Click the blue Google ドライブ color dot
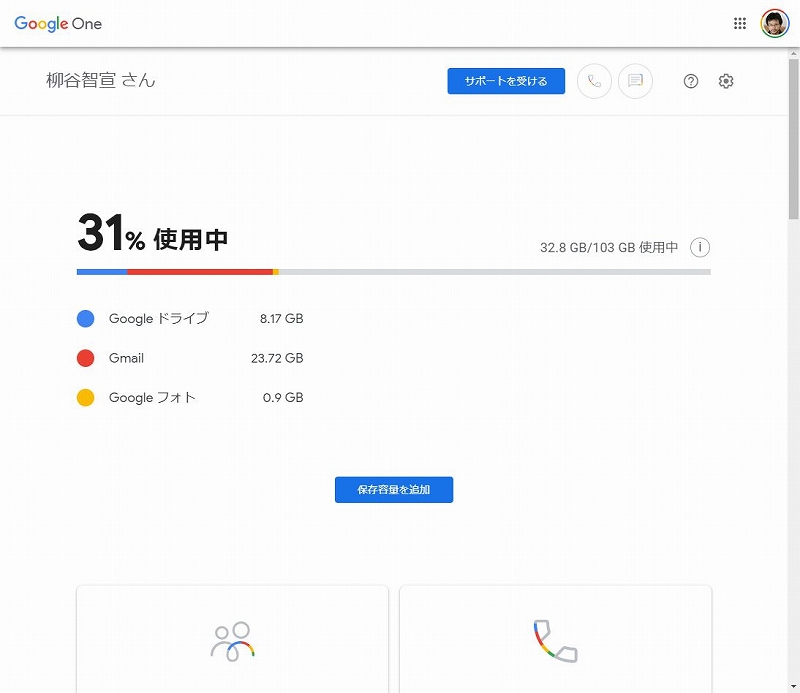The width and height of the screenshot is (800, 693). pyautogui.click(x=86, y=319)
